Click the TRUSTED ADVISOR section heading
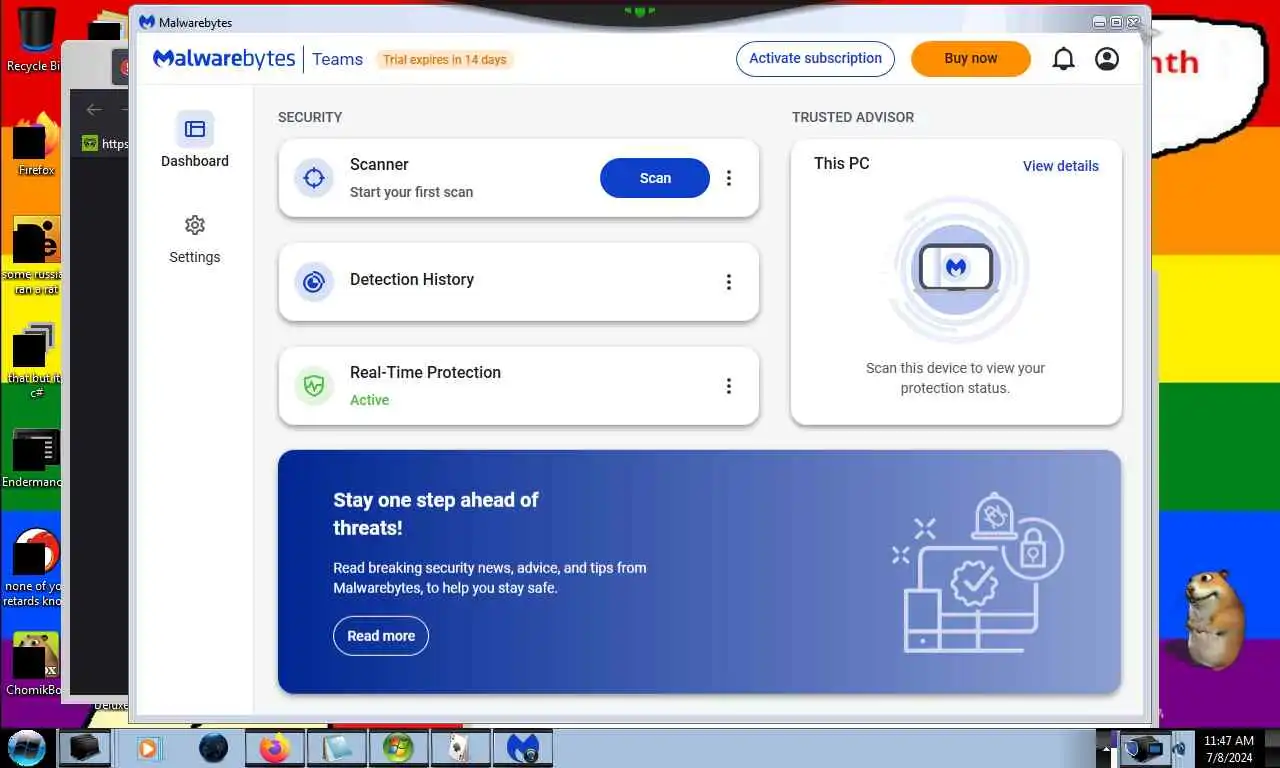 (x=853, y=117)
